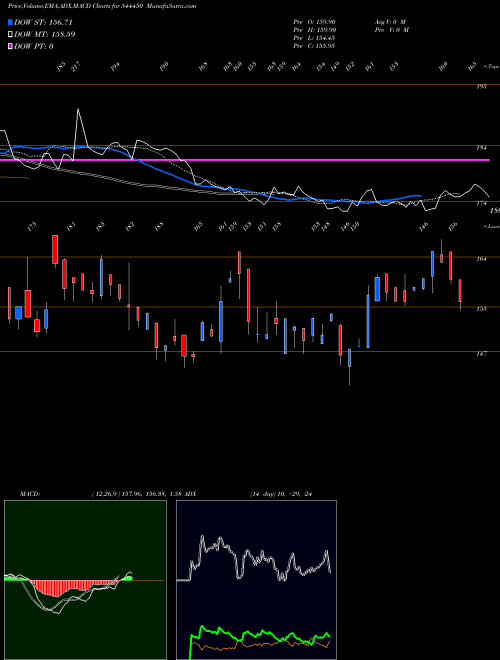Select the 'DOW MT: 158.59' legend text

pos(44,35)
